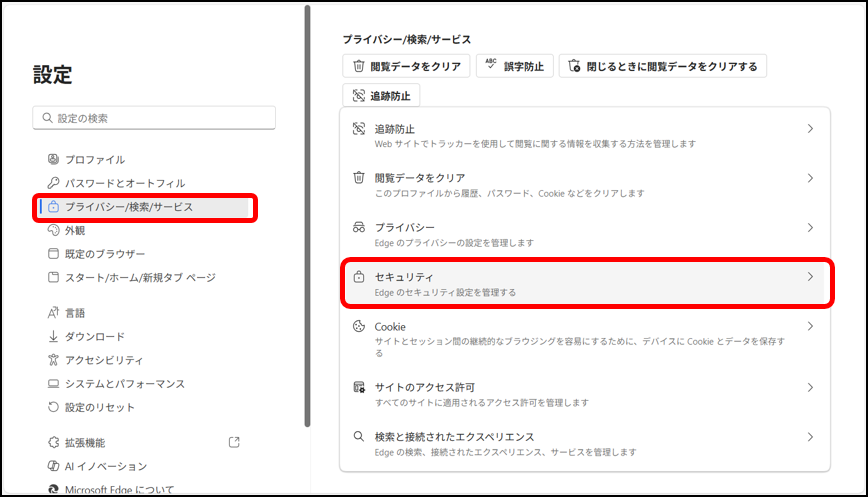Expand the 追跡防止 row chevron
Screen dimensions: 868x497
point(810,129)
